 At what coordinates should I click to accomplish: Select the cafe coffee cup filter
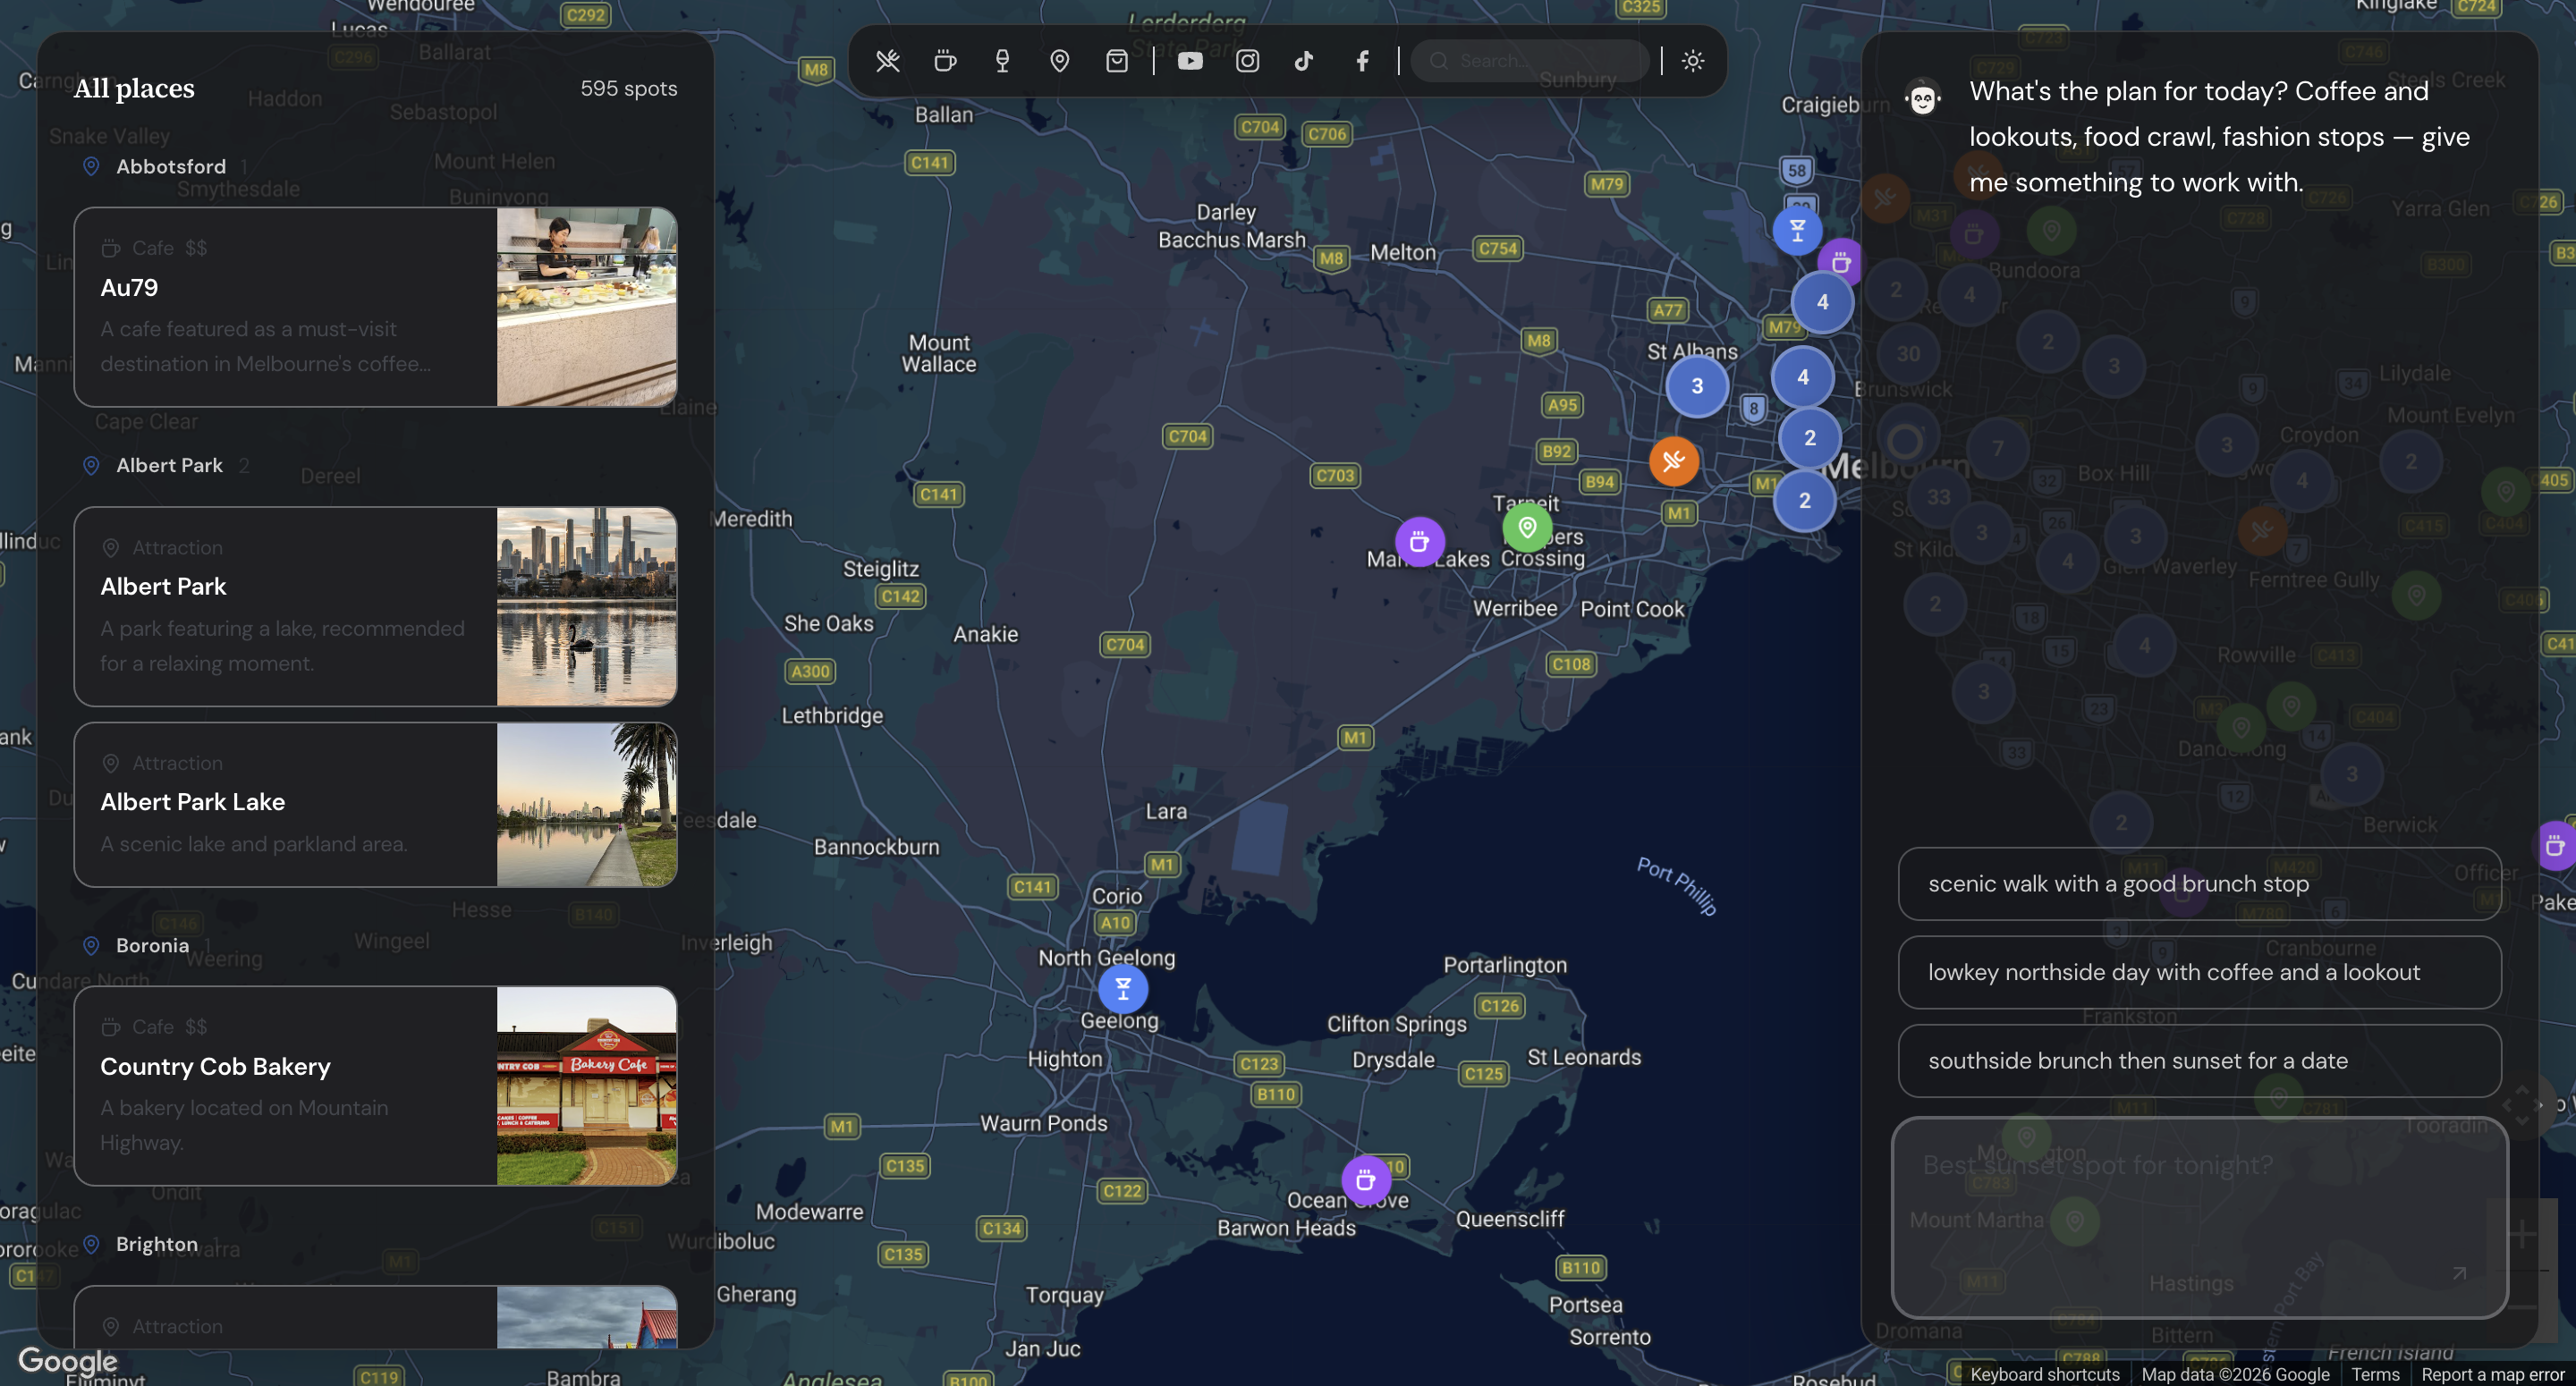pyautogui.click(x=944, y=61)
